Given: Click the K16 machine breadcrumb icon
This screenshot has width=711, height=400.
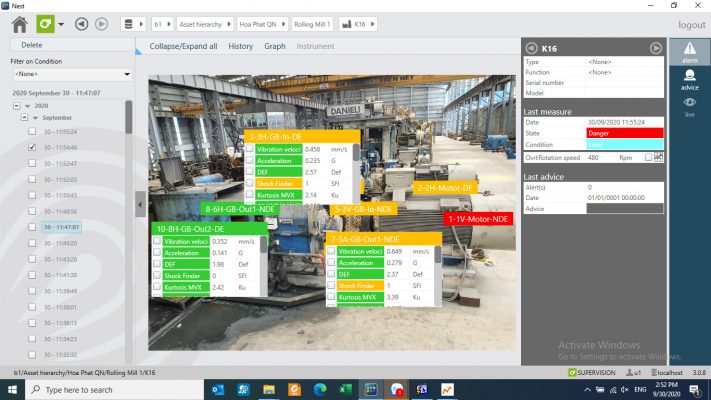Looking at the screenshot, I should (347, 24).
